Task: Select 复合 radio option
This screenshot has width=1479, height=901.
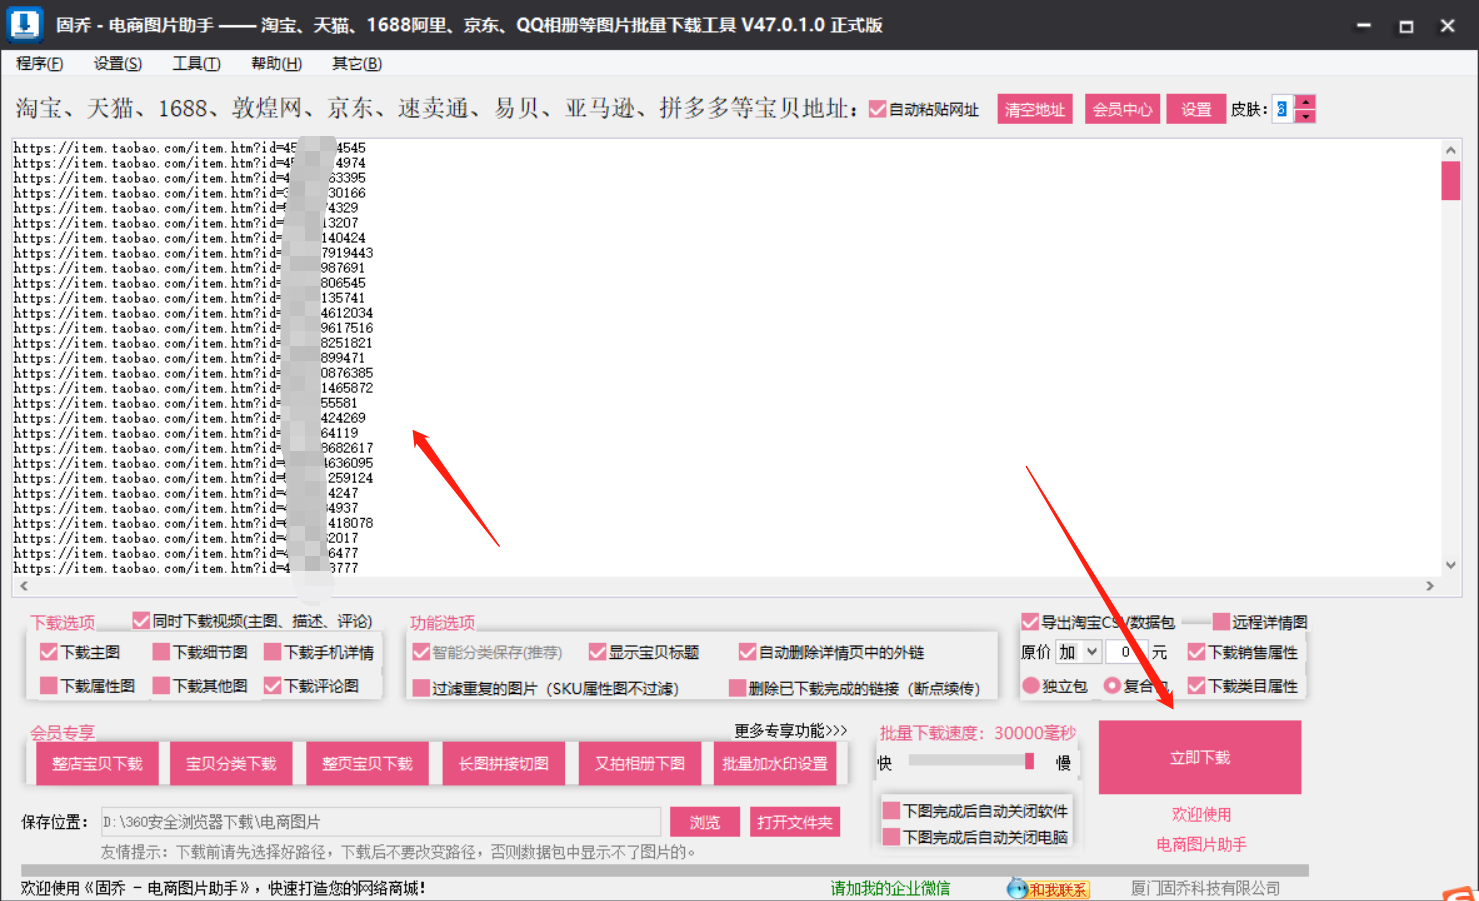Action: 1112,686
